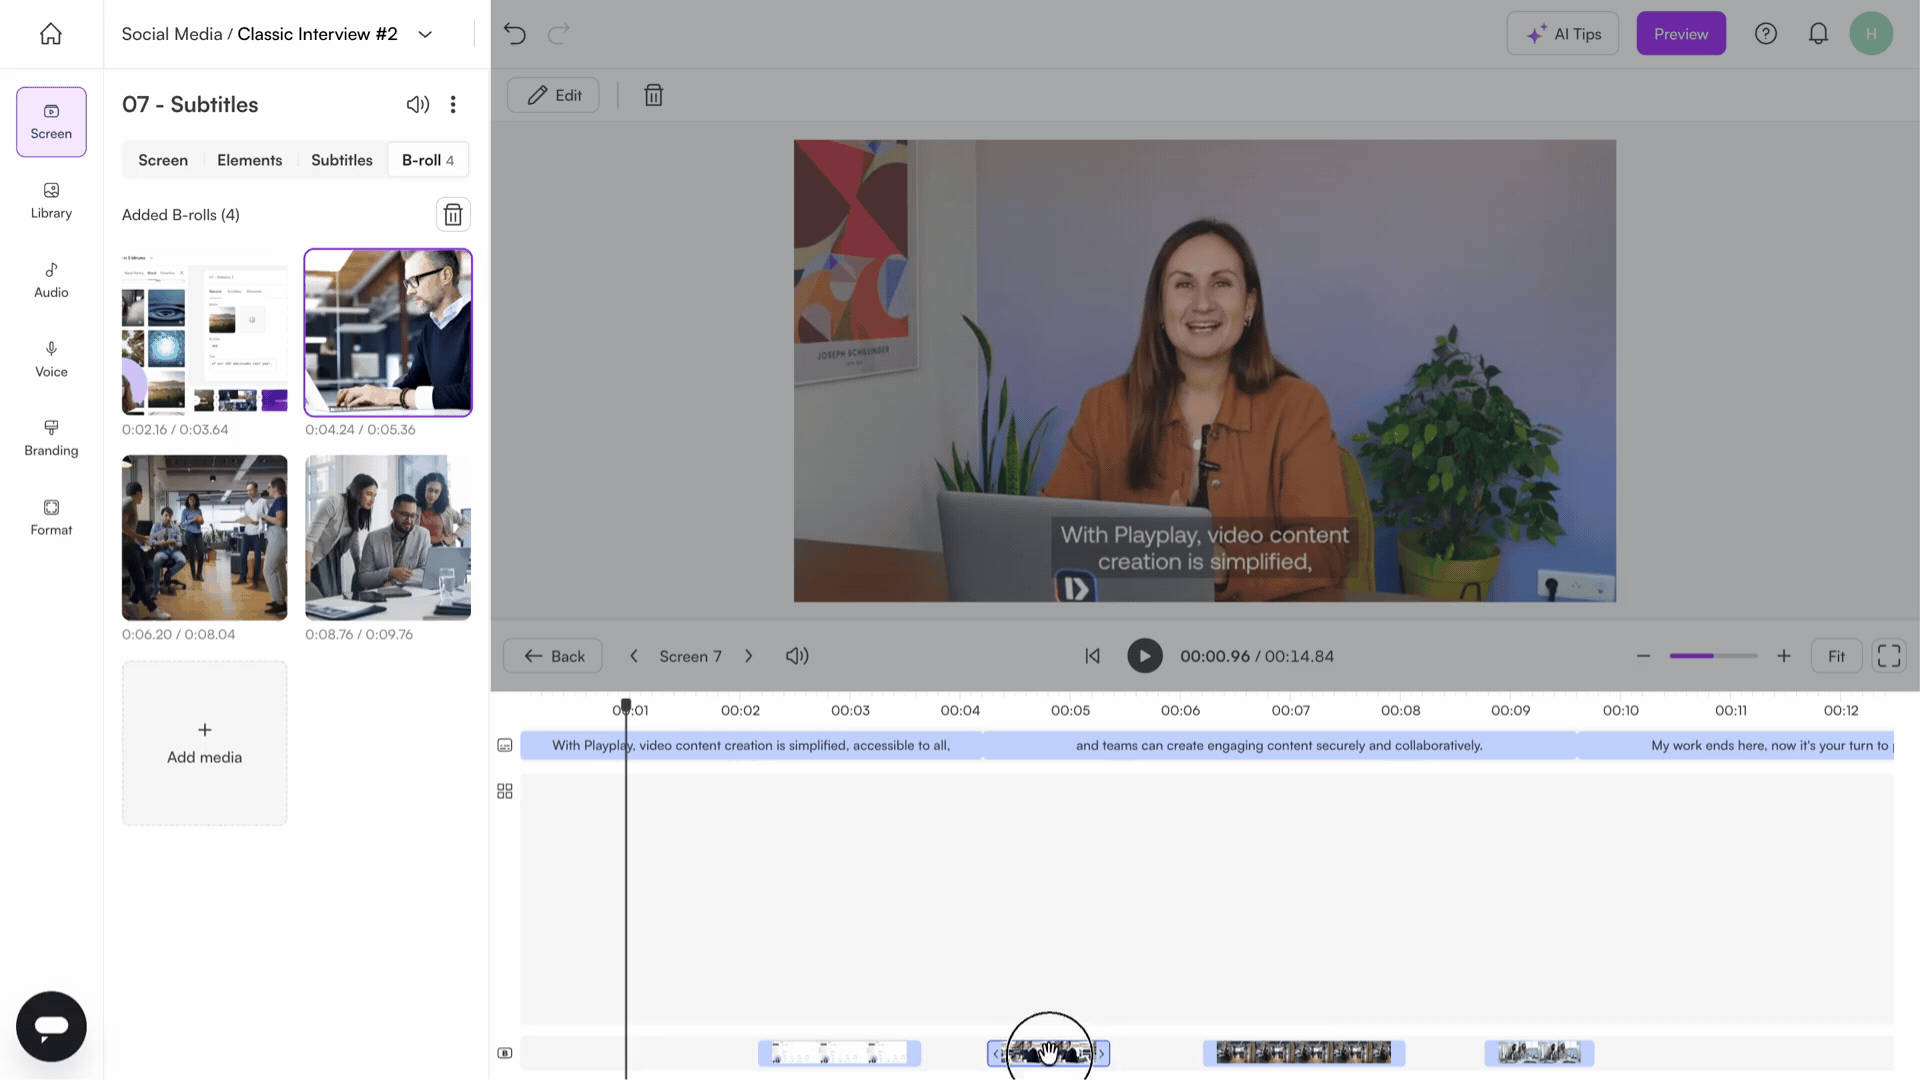The height and width of the screenshot is (1080, 1920).
Task: Click Add media tile
Action: [205, 743]
